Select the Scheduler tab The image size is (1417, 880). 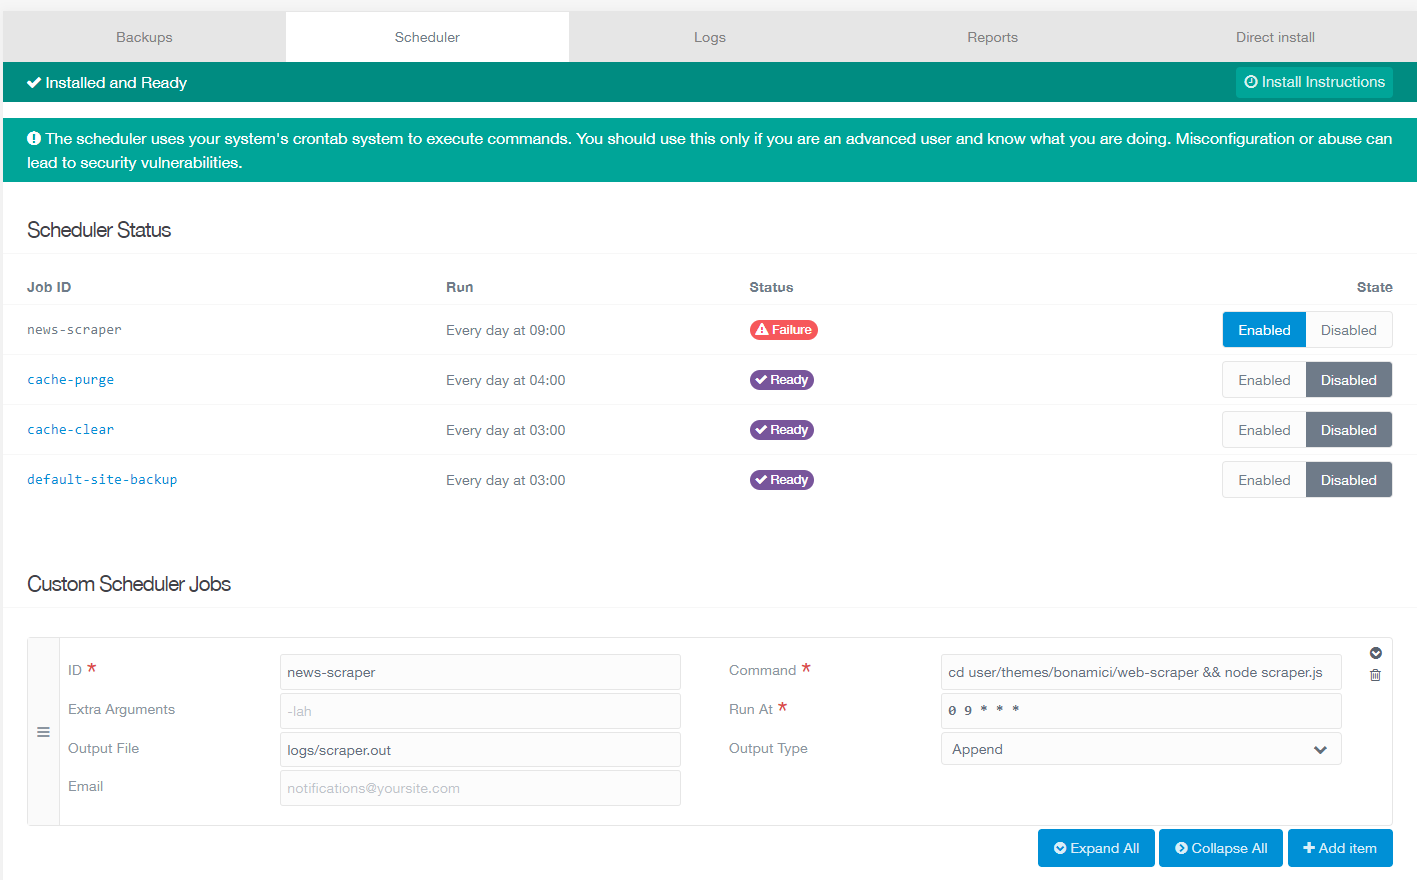(427, 37)
